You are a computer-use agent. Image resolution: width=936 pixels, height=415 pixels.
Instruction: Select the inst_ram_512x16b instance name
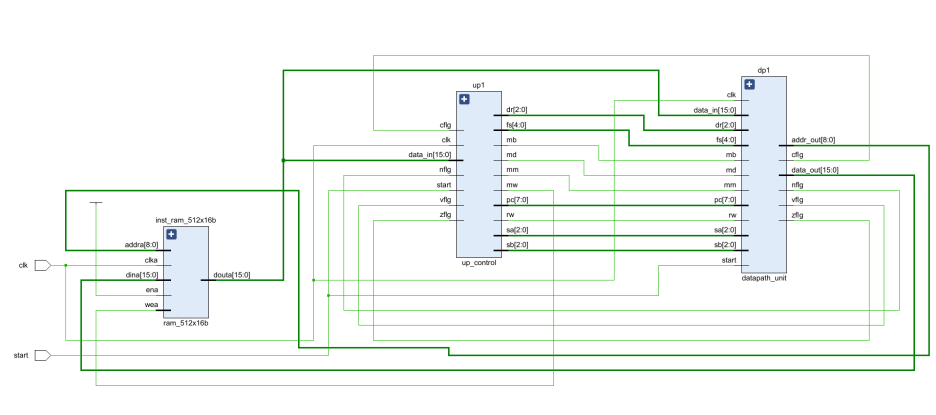(186, 220)
